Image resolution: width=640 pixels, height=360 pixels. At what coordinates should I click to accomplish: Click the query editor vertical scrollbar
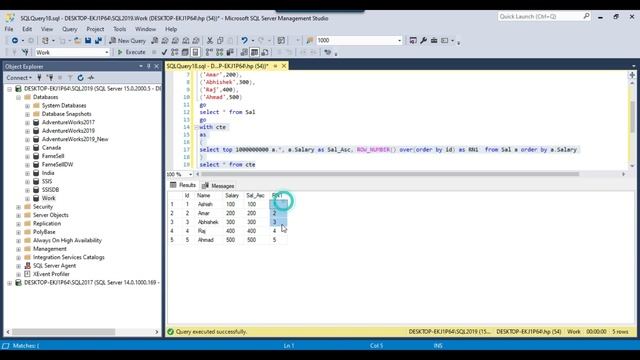pyautogui.click(x=632, y=117)
